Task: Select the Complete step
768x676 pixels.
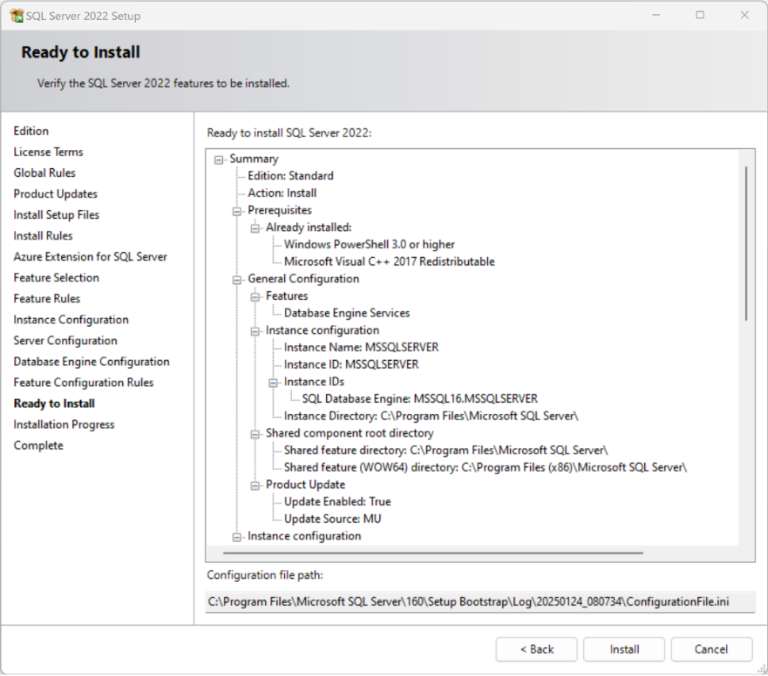Action: coord(39,446)
